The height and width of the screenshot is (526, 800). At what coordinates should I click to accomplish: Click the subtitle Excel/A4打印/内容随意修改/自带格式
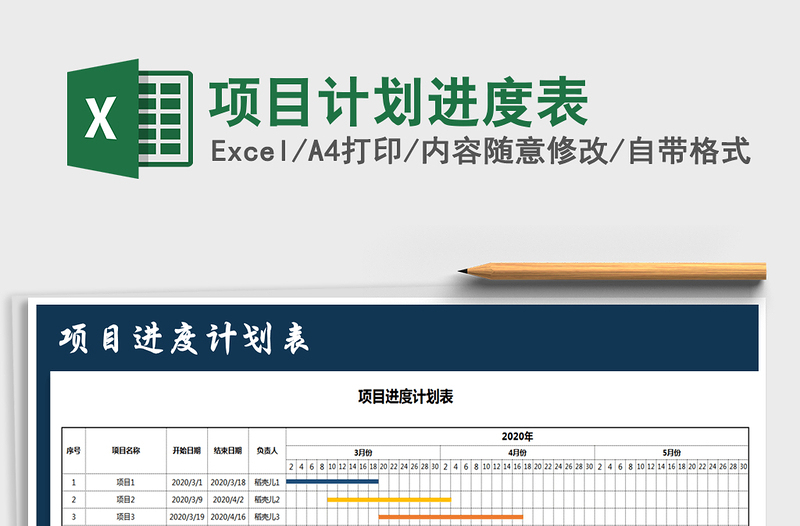[x=480, y=151]
